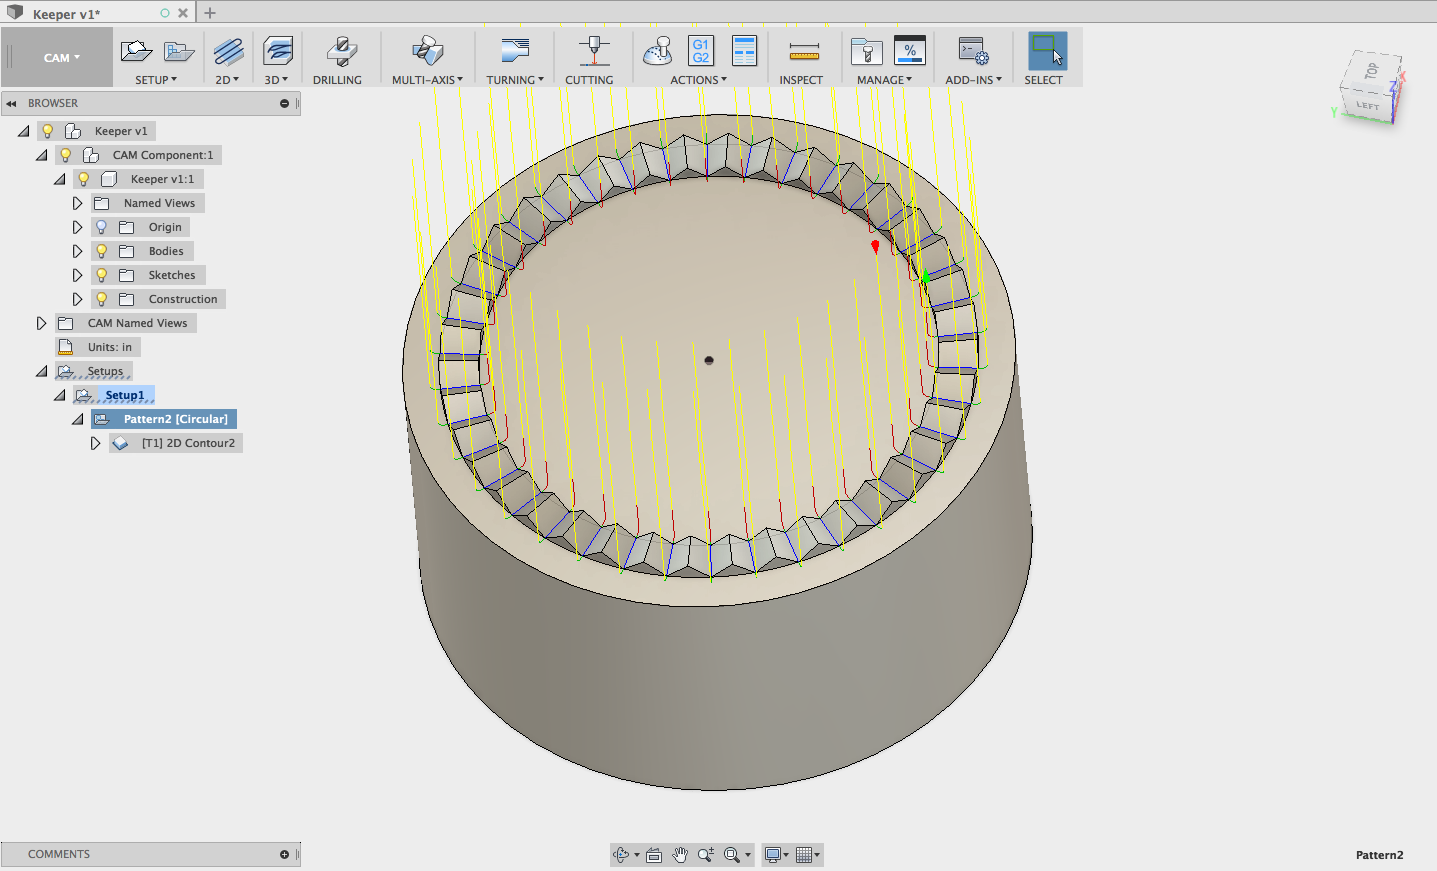Image resolution: width=1437 pixels, height=871 pixels.
Task: Click the Pan hand icon in navigation bar
Action: click(680, 854)
